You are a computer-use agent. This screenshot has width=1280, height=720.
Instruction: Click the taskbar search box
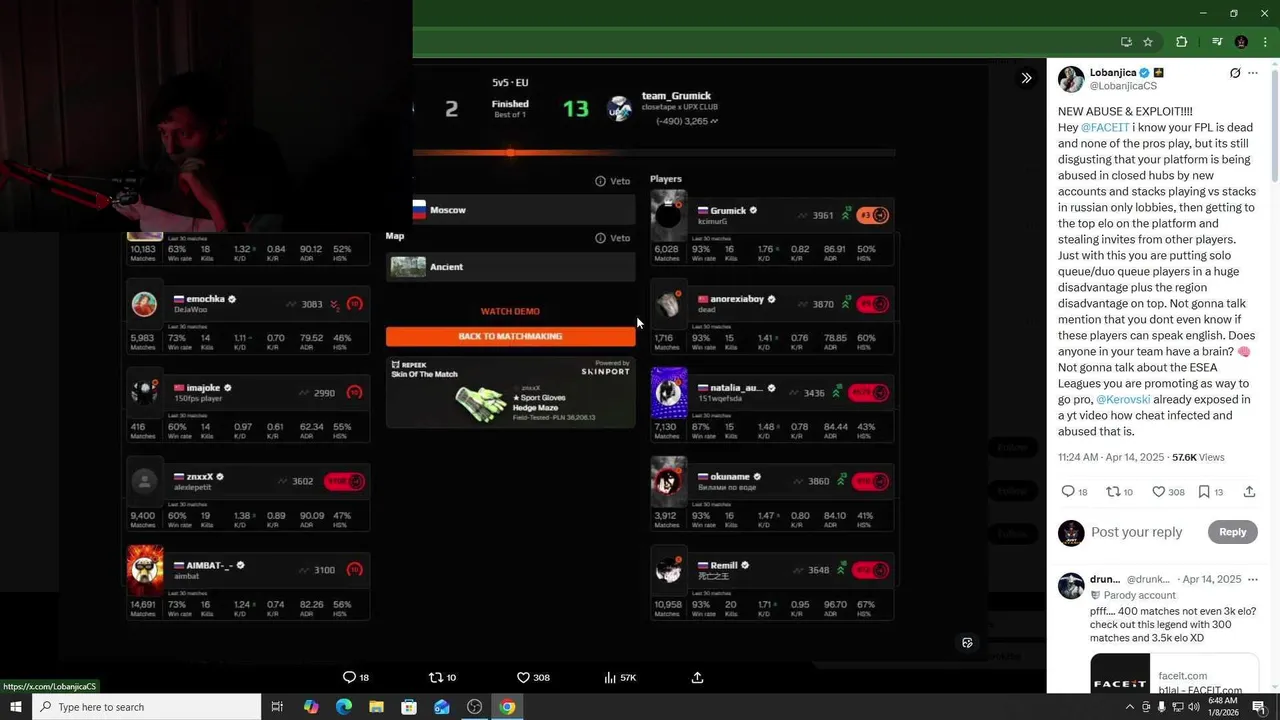pos(146,707)
